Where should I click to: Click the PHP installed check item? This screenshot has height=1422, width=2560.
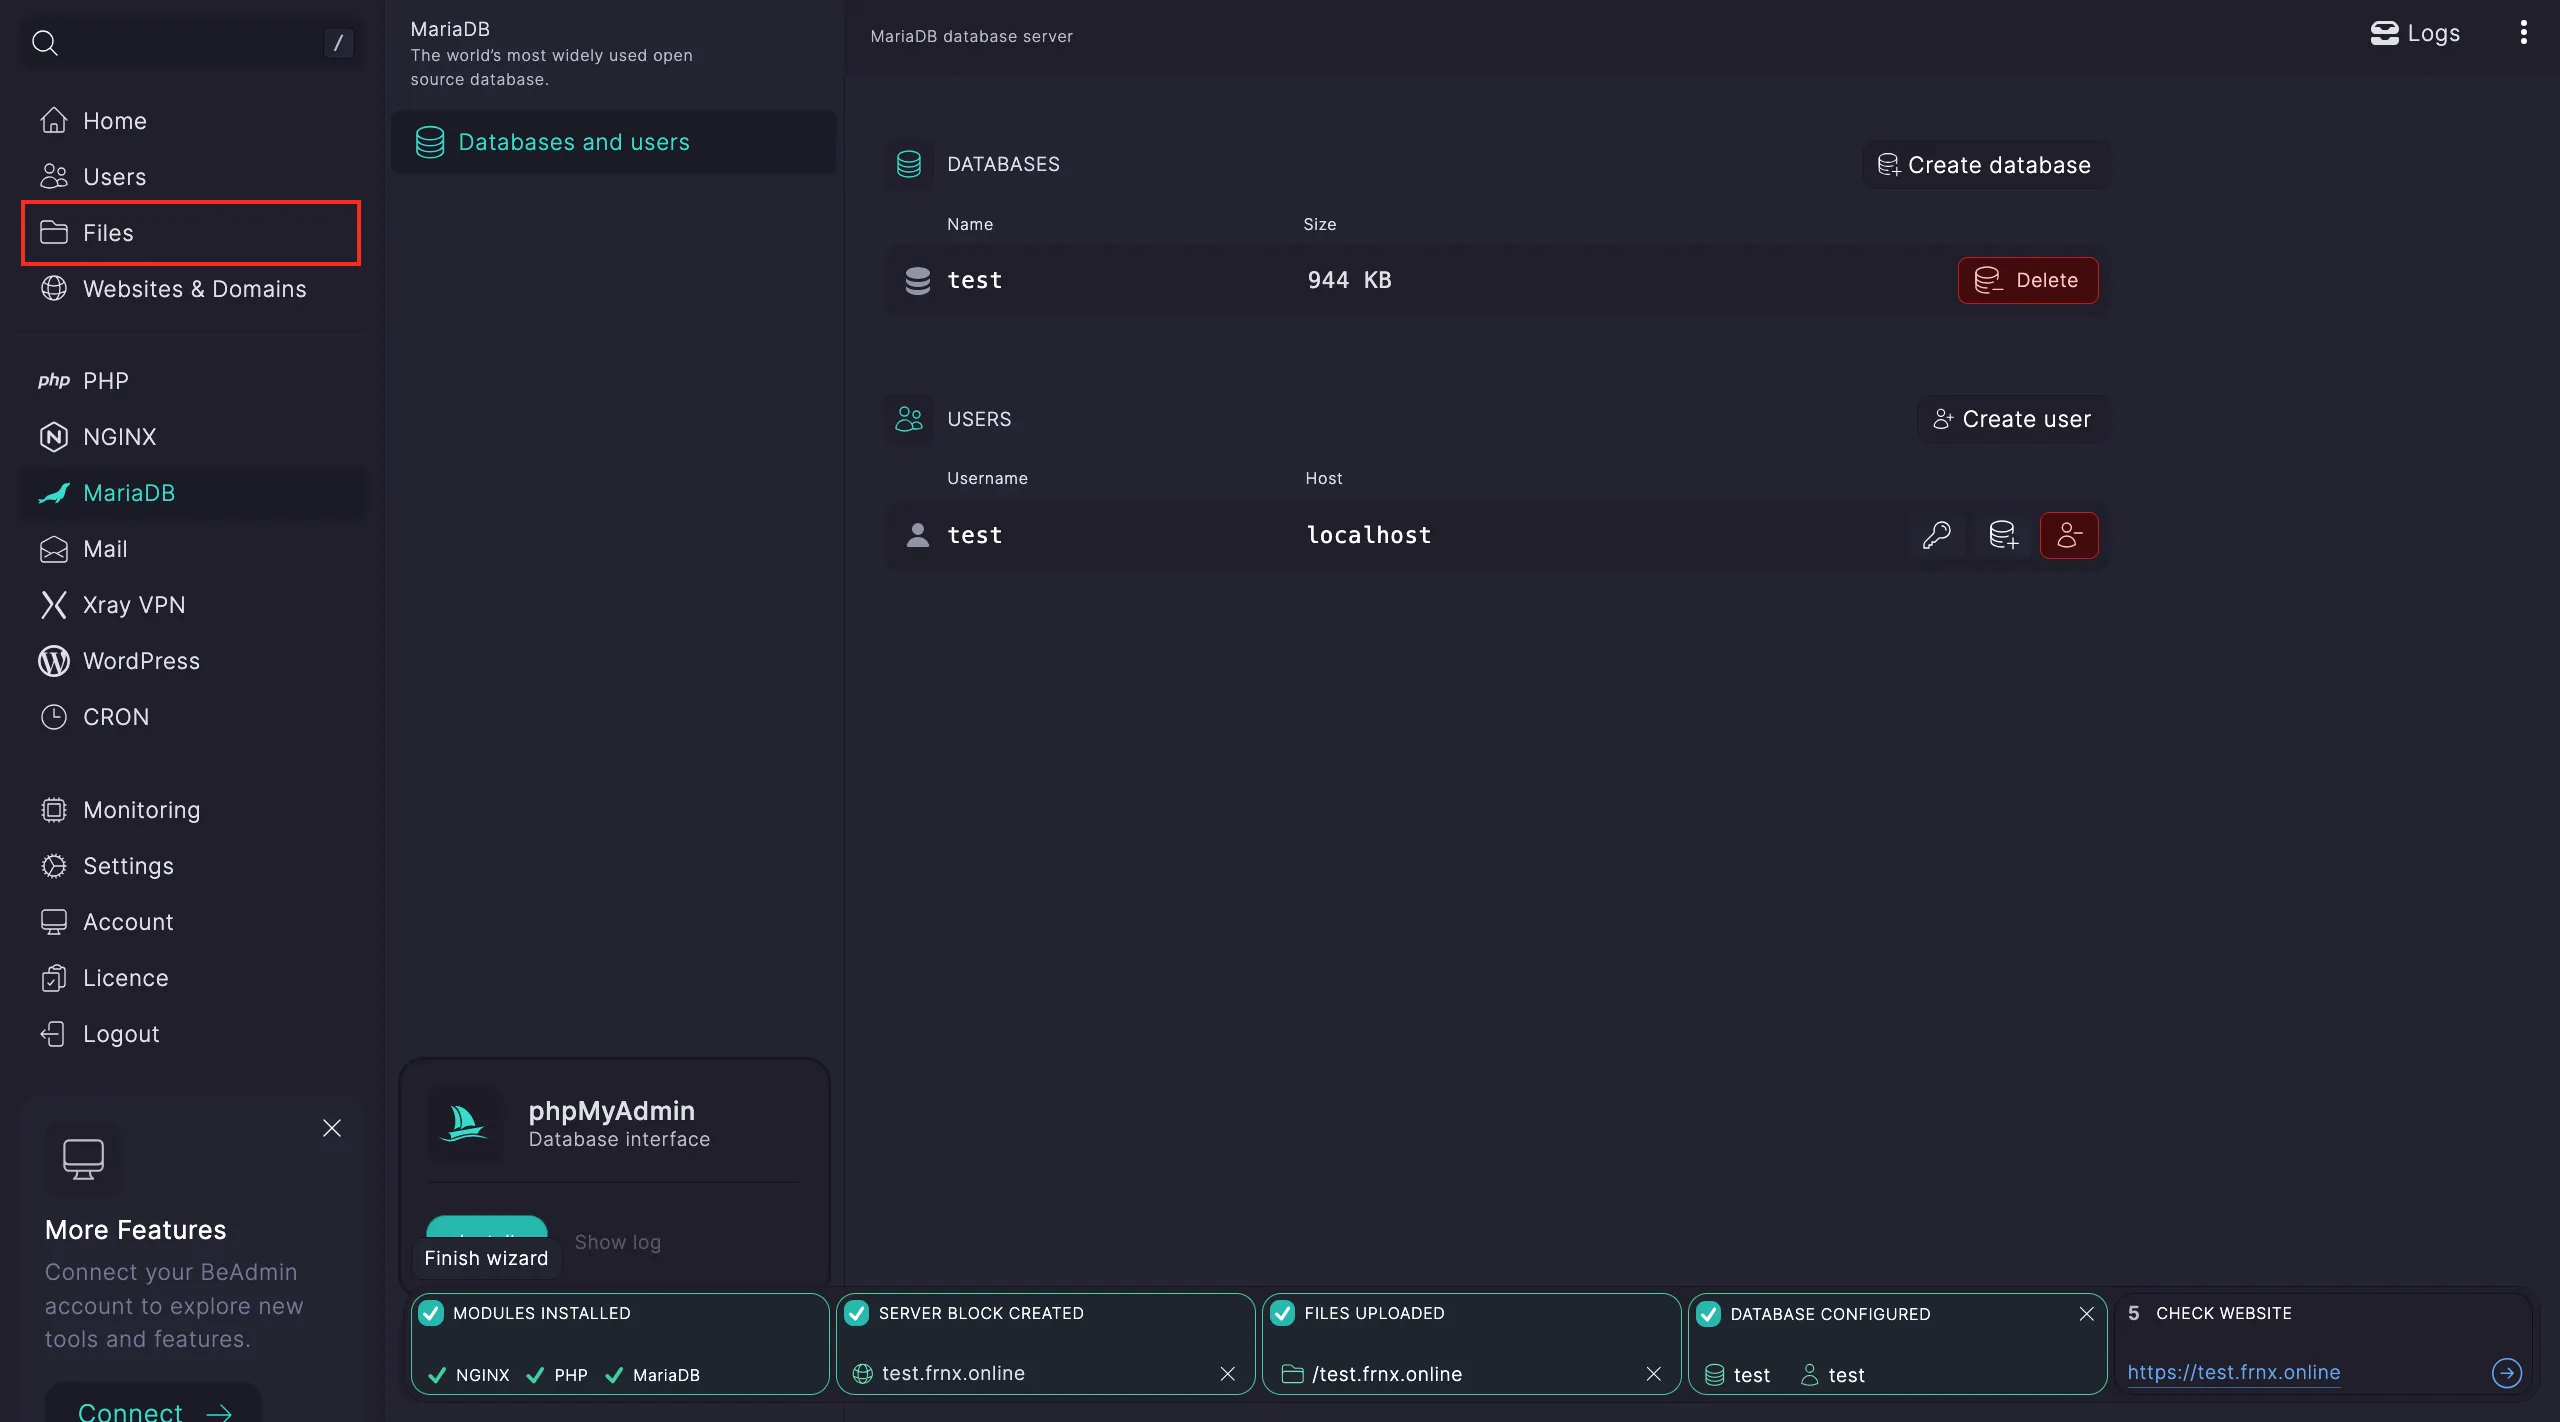tap(557, 1375)
